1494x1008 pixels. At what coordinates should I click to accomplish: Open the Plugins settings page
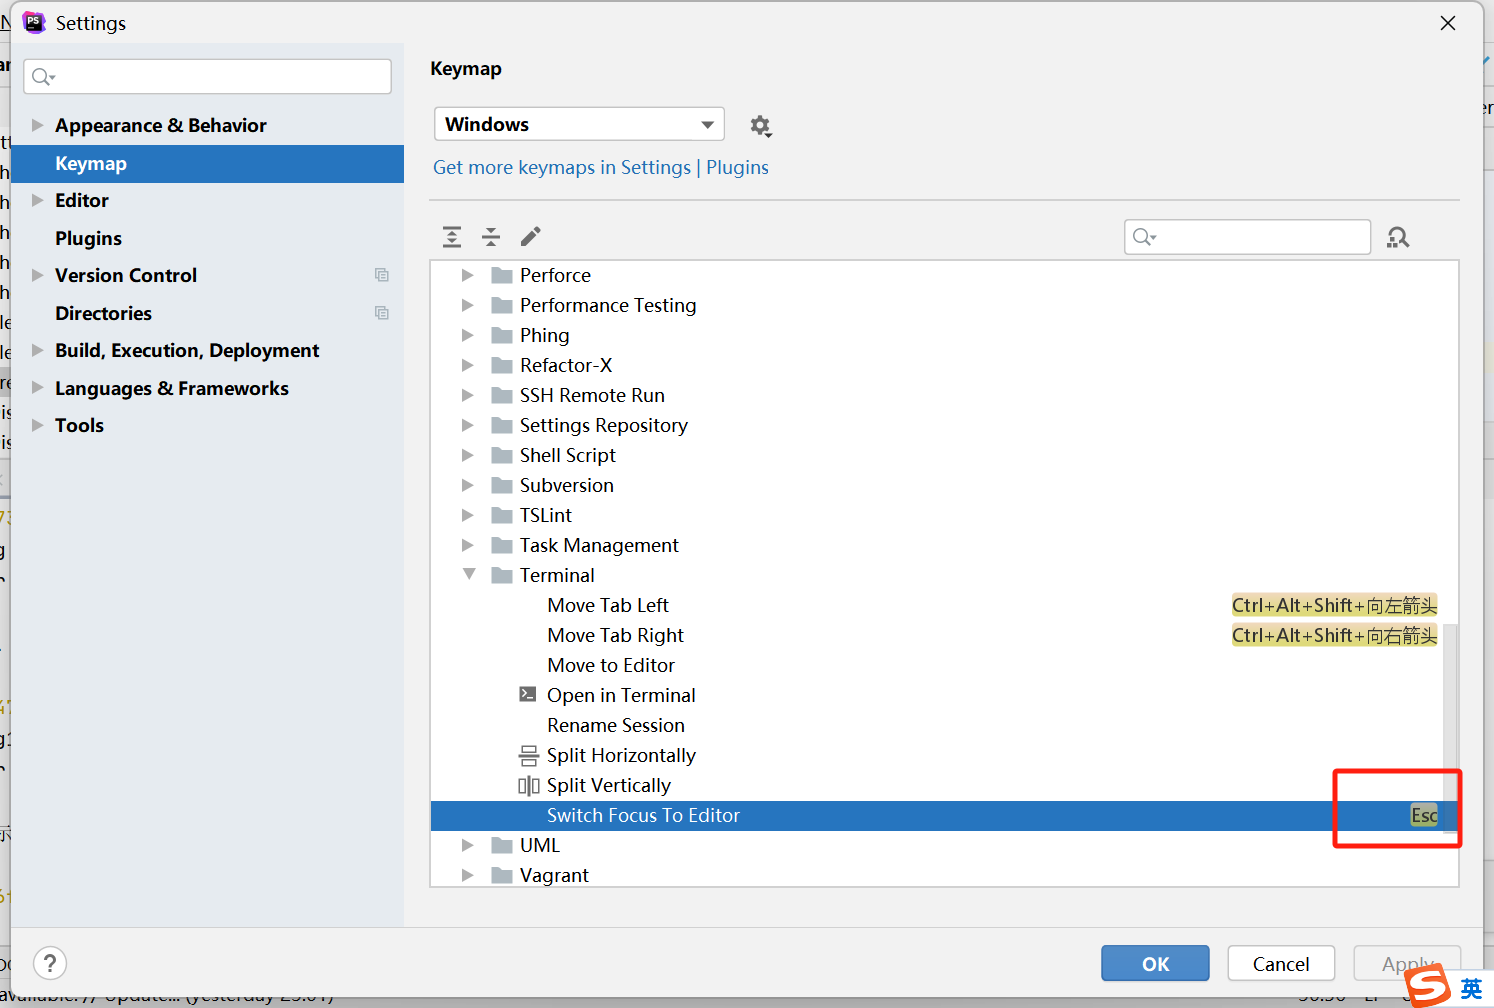(x=88, y=238)
